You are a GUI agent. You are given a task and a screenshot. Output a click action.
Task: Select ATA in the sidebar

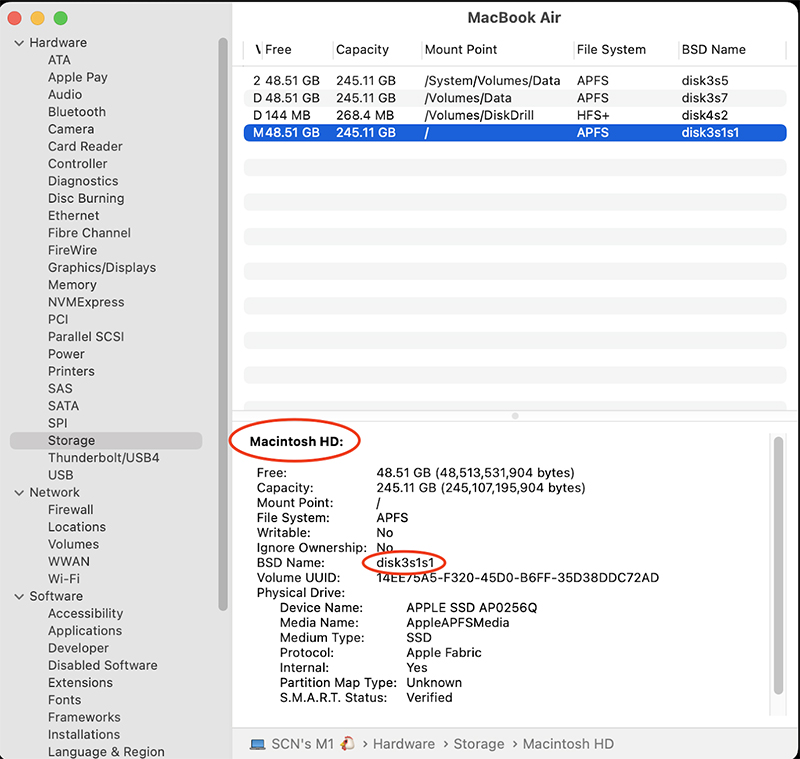tap(59, 60)
